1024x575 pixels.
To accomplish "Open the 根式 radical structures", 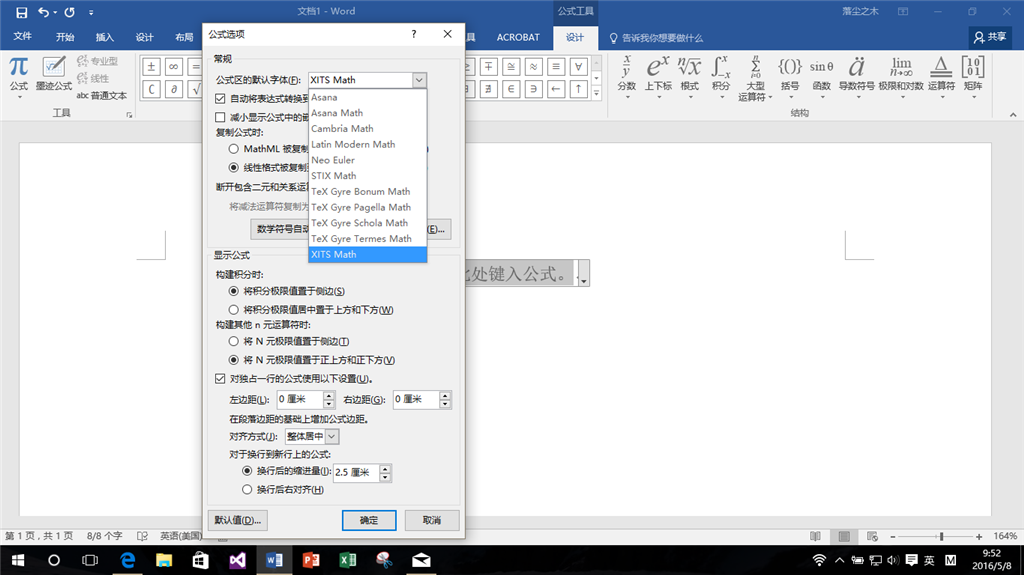I will 689,76.
